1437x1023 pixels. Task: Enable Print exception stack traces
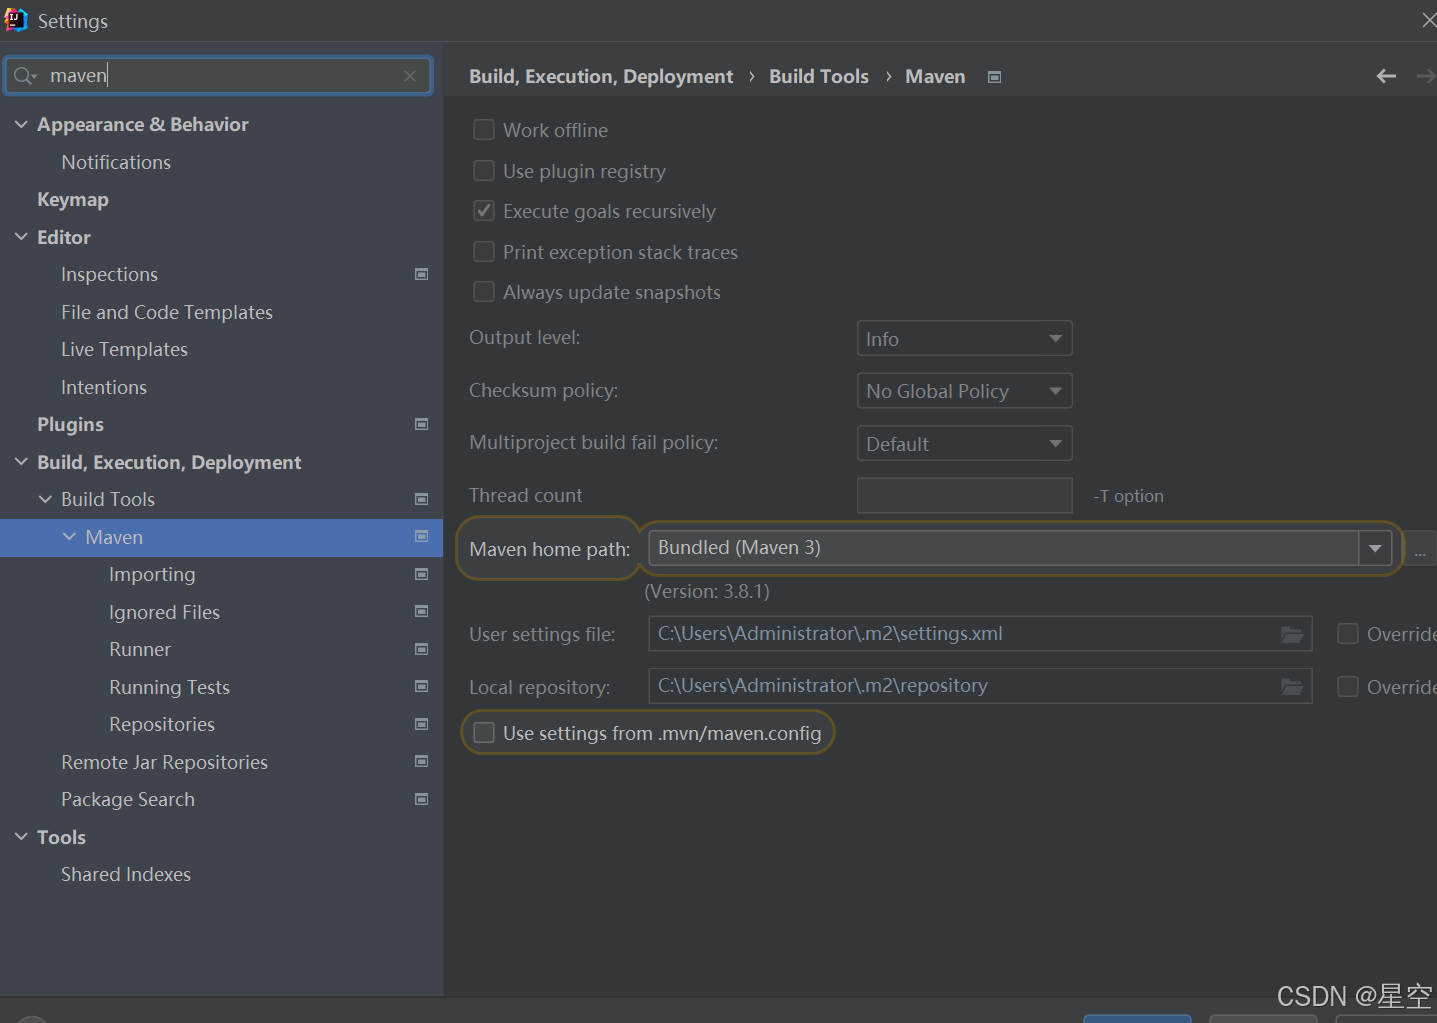(x=484, y=252)
